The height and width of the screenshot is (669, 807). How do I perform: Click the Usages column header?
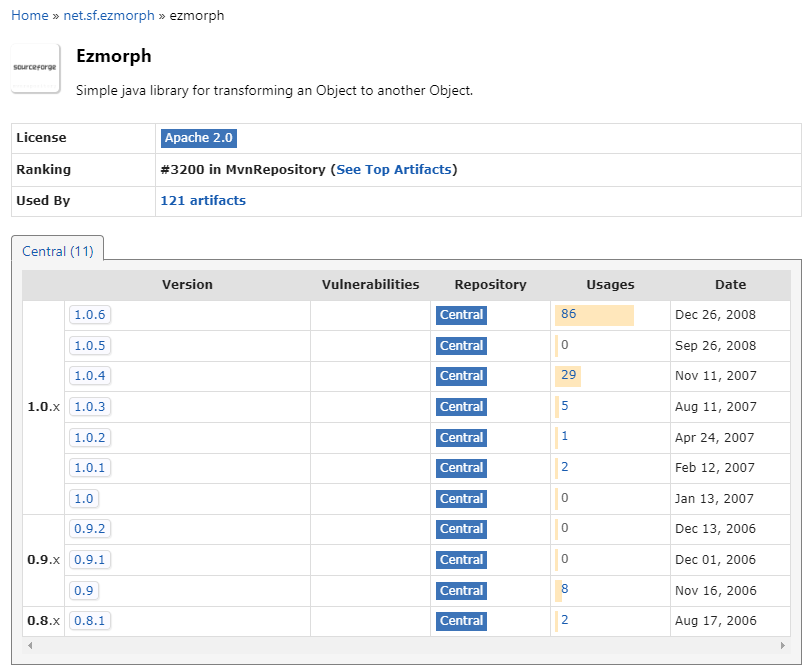610,285
